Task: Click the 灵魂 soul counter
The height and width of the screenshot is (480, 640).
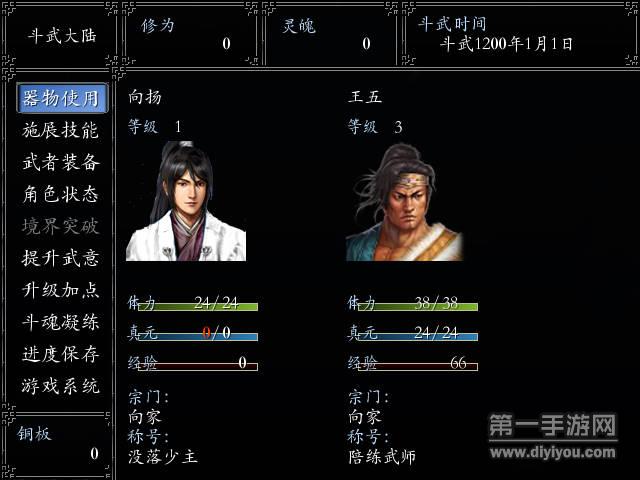Action: 331,34
